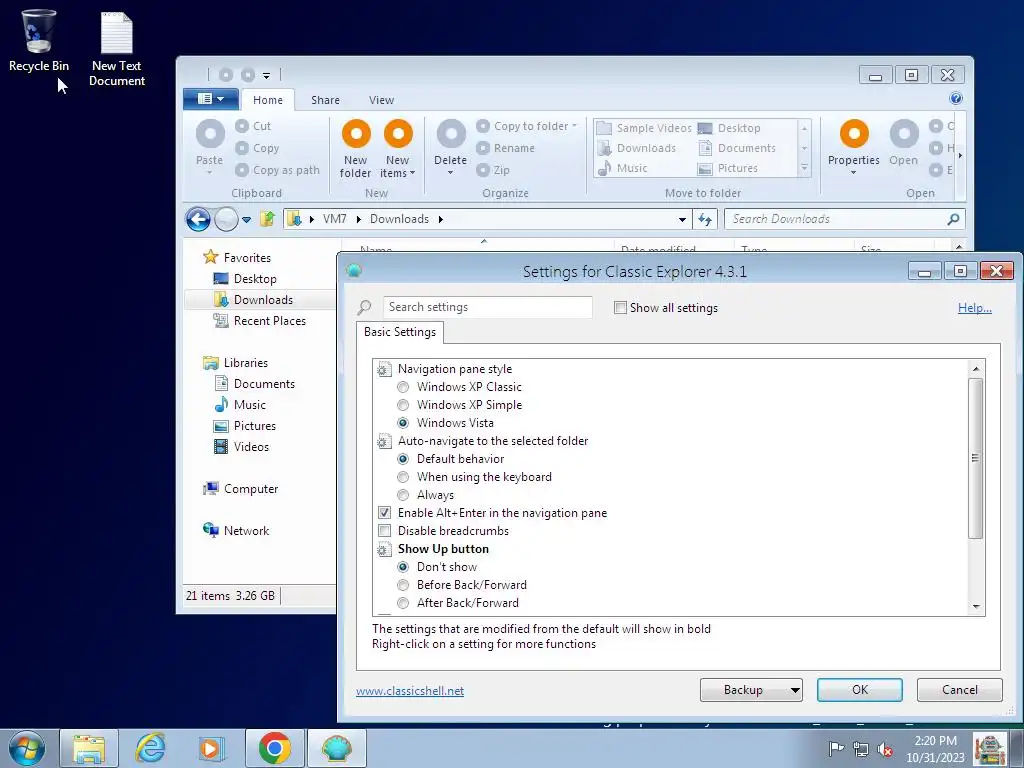Image resolution: width=1024 pixels, height=768 pixels.
Task: Click Cancel in settings dialog
Action: 959,690
